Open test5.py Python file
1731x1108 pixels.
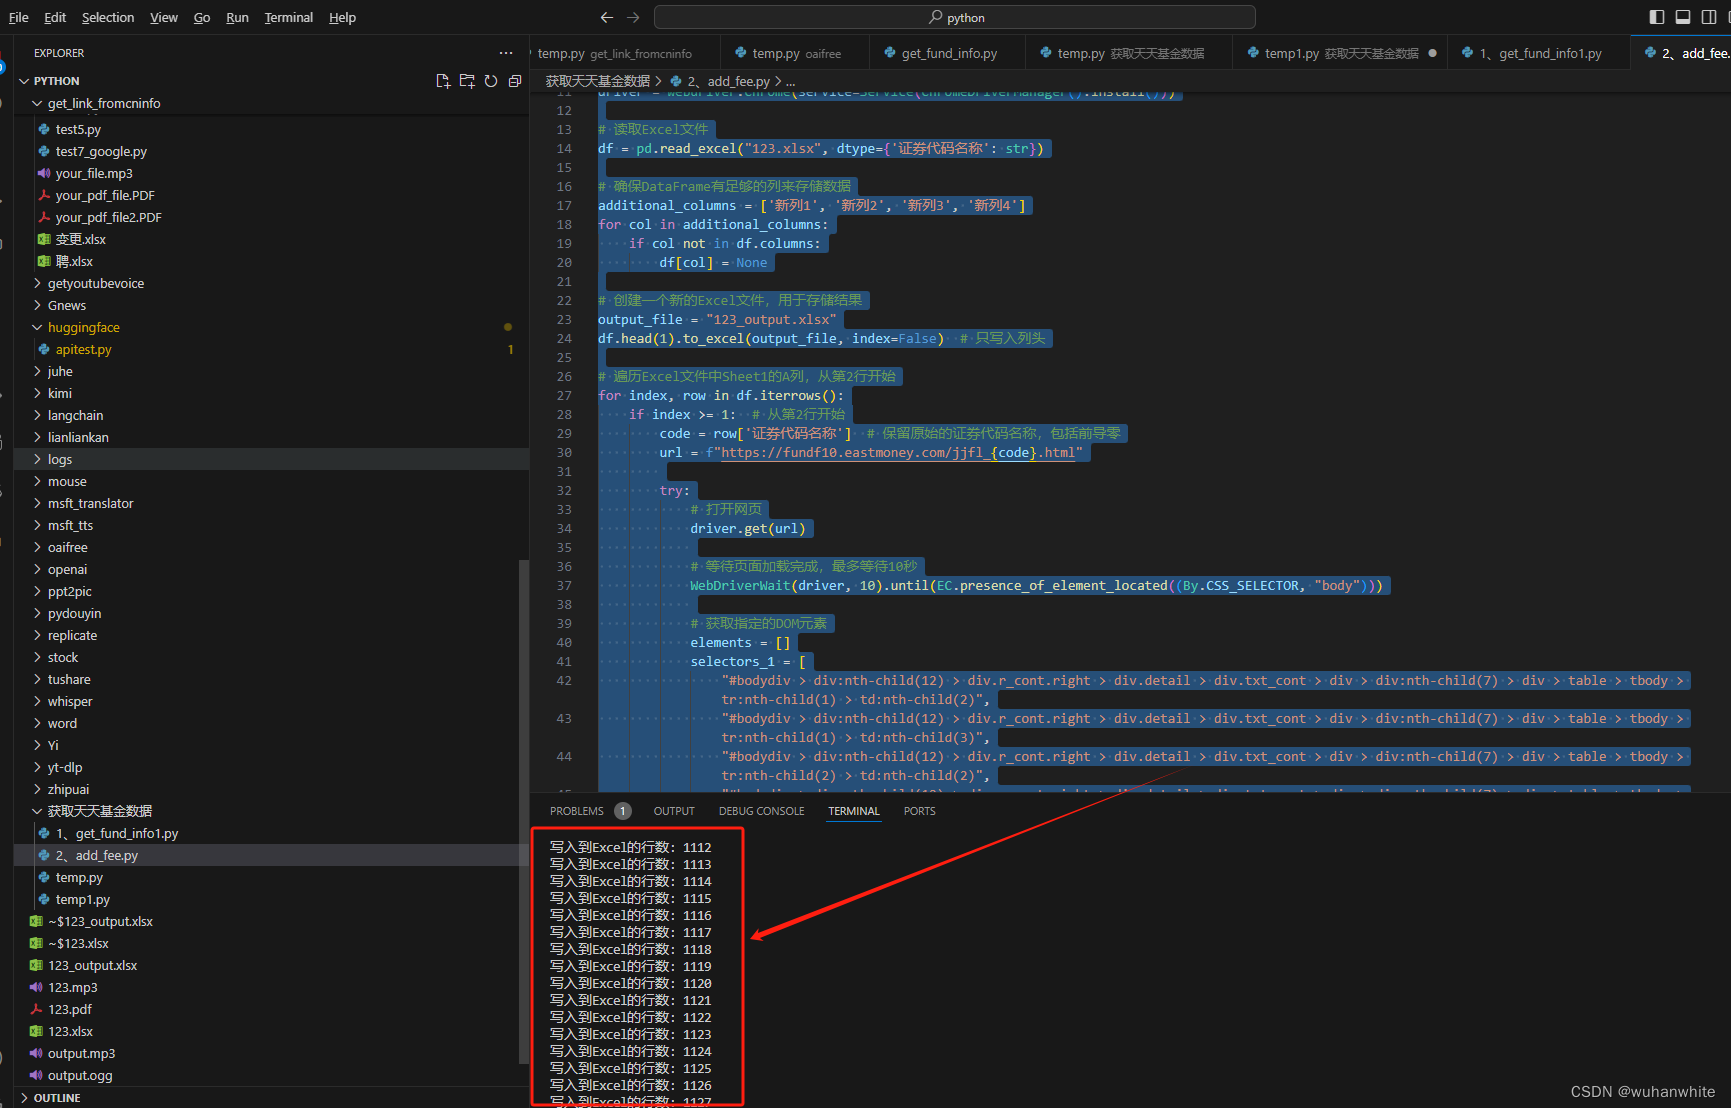point(78,129)
